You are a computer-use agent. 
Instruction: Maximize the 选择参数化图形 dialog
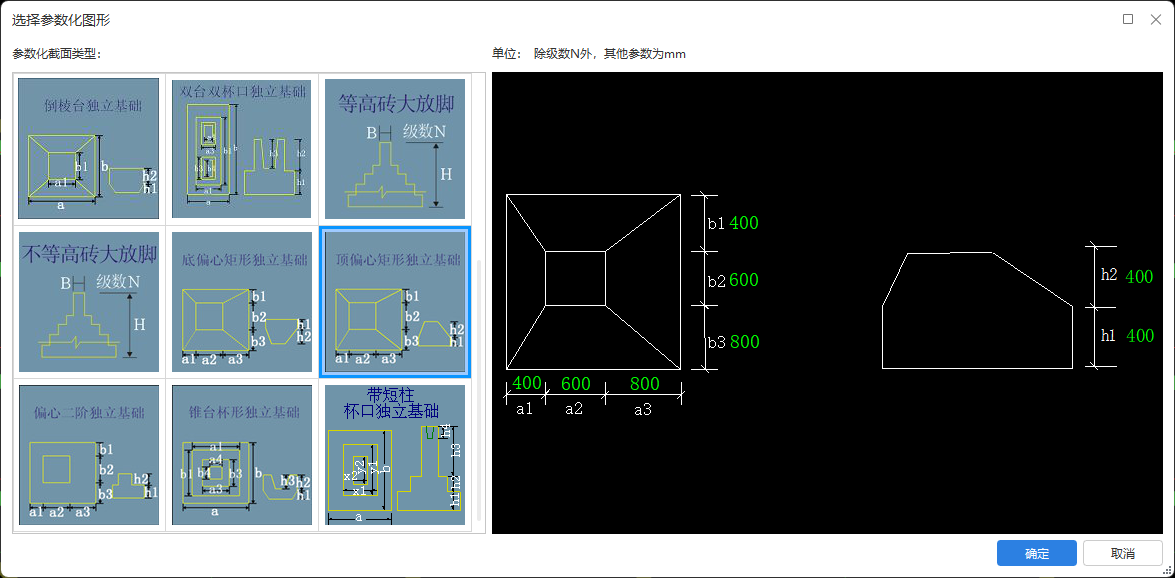click(x=1128, y=19)
